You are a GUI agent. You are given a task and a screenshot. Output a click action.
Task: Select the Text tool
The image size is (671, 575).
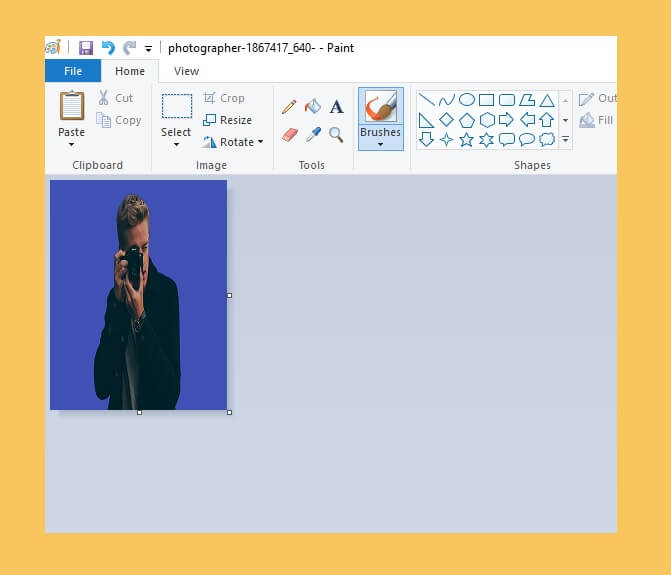[x=336, y=107]
